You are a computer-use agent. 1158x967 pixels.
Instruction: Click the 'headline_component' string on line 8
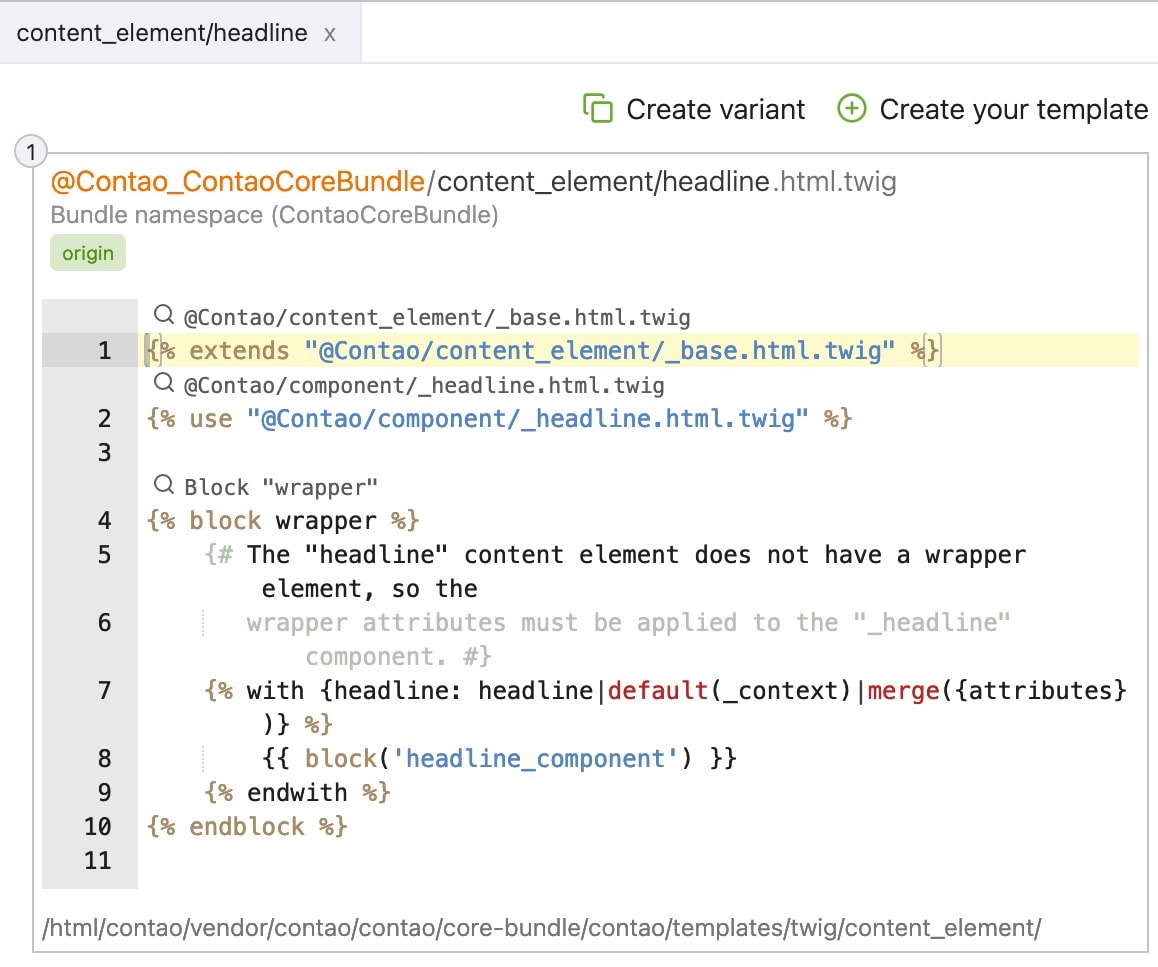pos(535,758)
